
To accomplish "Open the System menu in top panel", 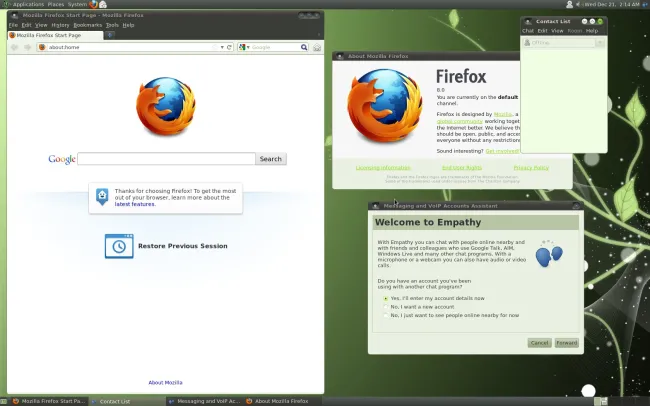I will [x=77, y=4].
